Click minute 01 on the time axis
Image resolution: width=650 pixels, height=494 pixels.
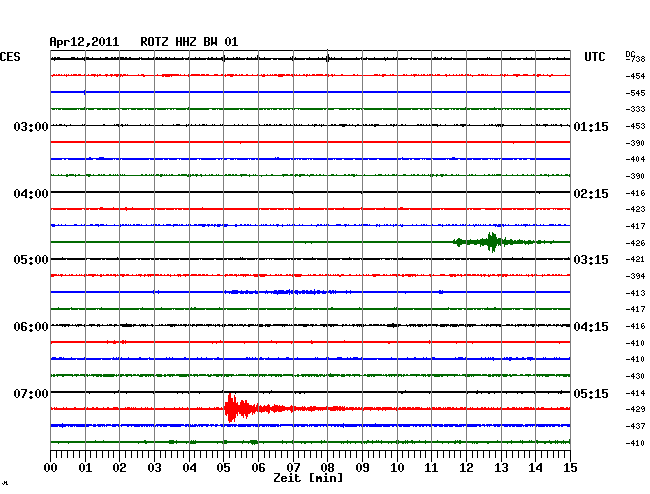point(85,467)
